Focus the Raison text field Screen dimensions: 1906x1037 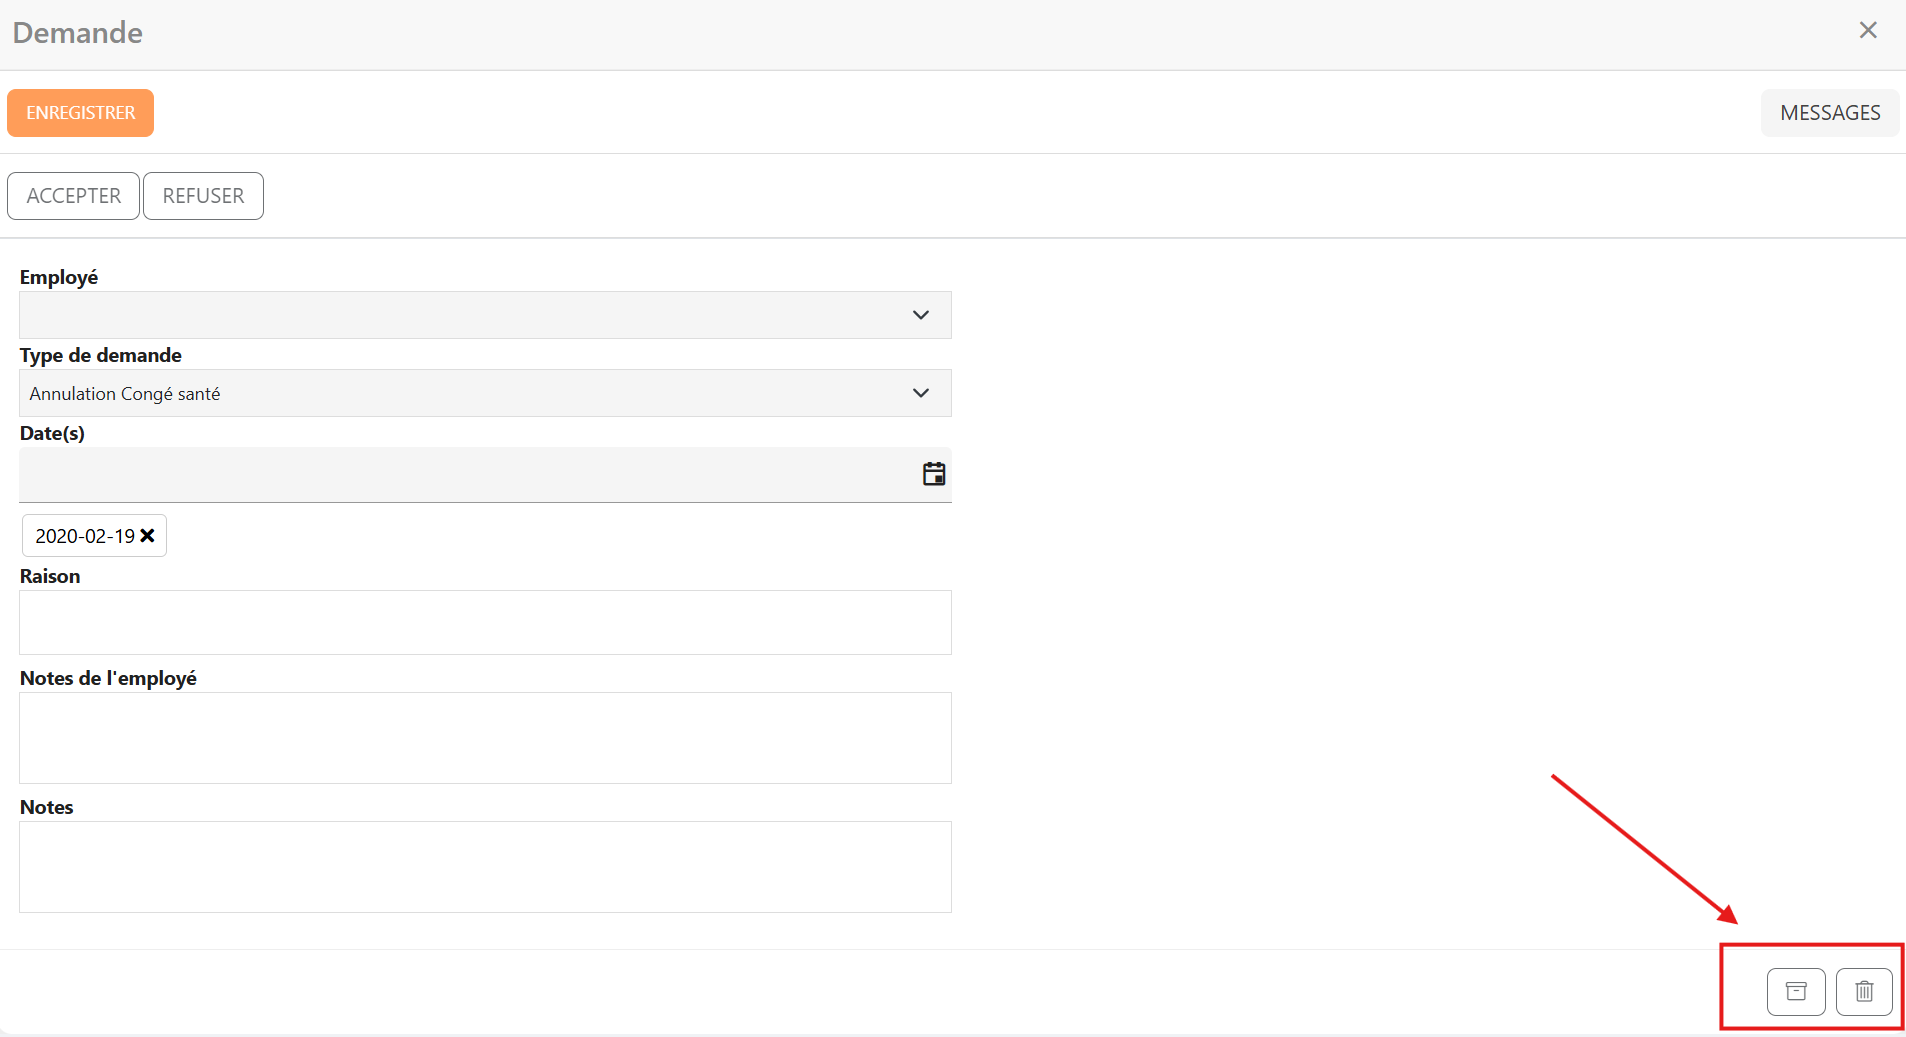pos(485,622)
